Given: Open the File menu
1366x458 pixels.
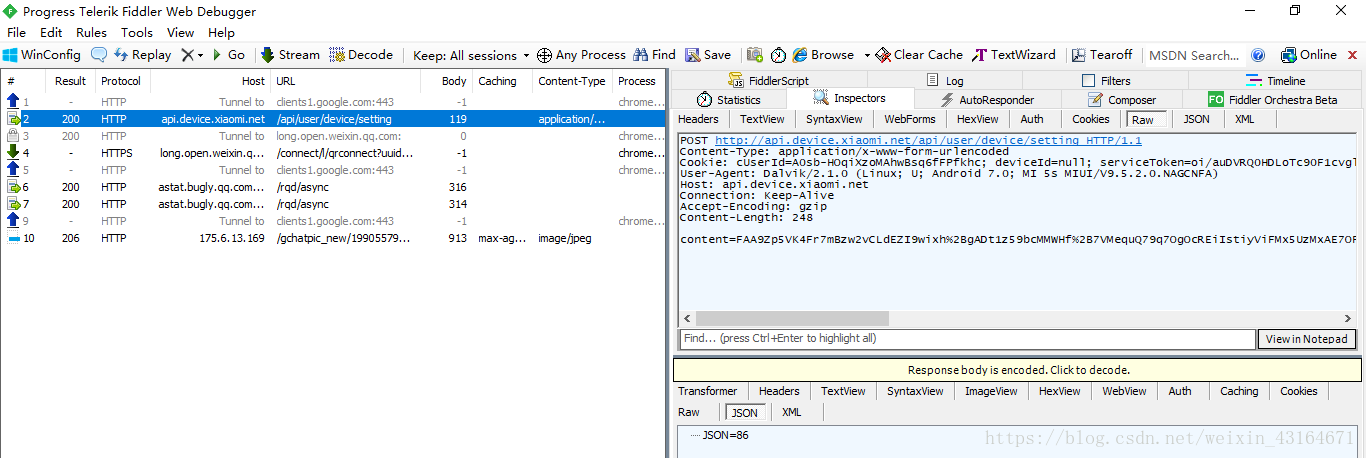Looking at the screenshot, I should [x=16, y=32].
